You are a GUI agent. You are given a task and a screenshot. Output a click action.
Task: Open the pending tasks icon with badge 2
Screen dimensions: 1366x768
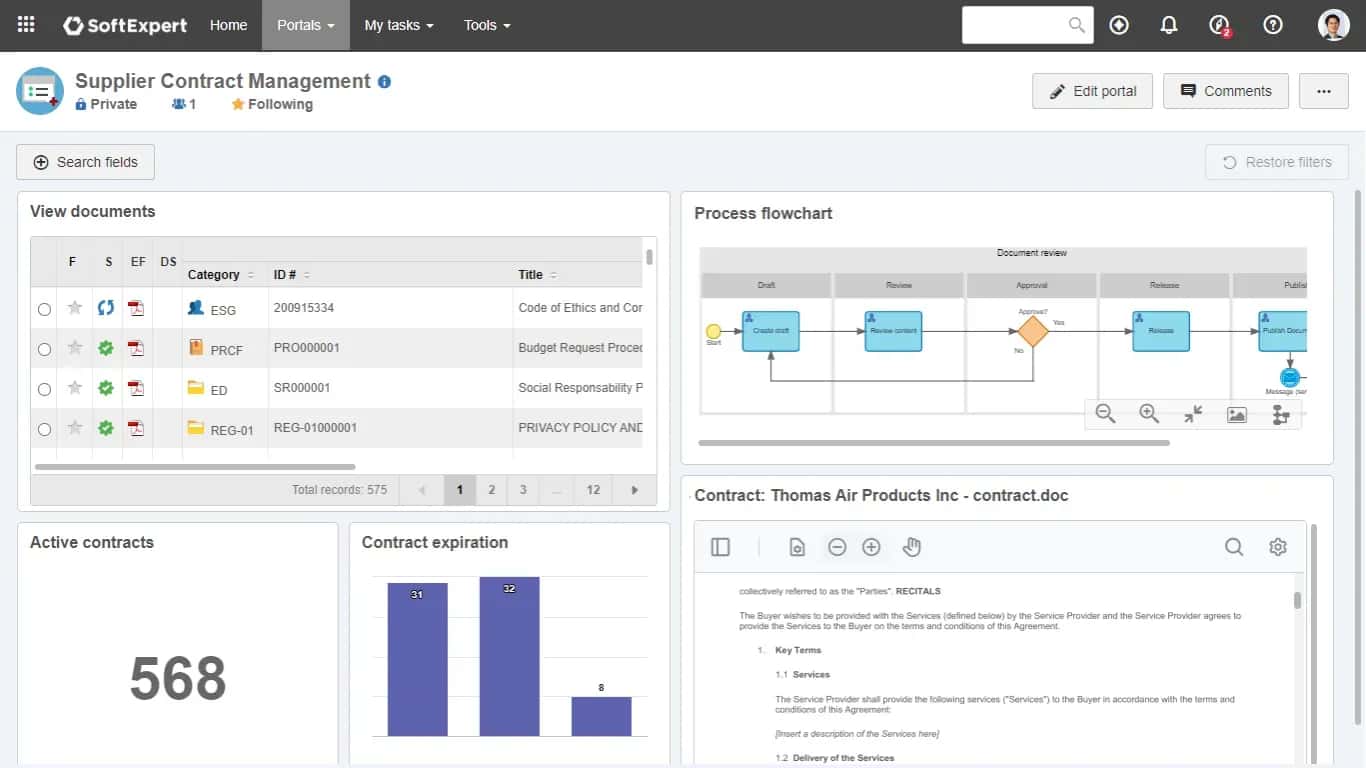[1219, 25]
